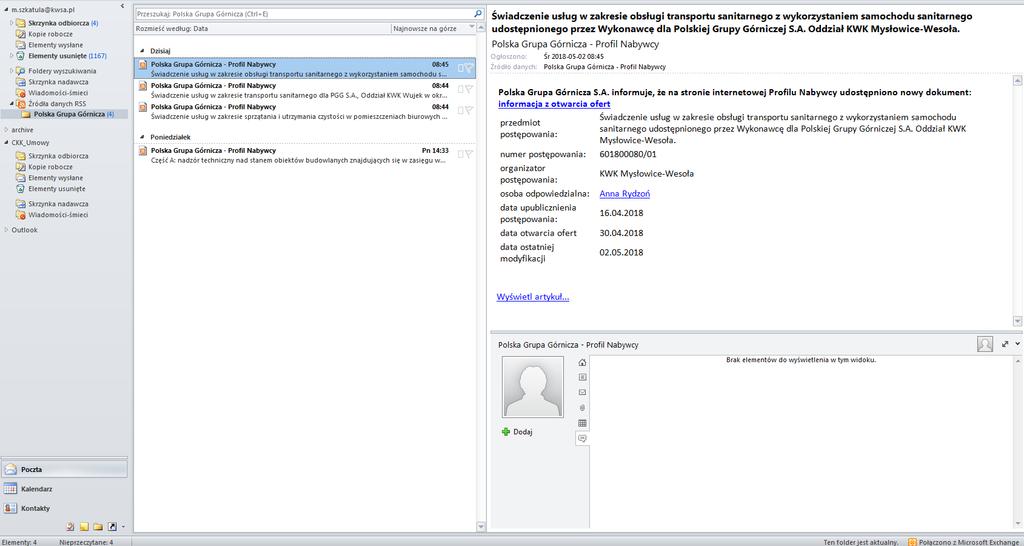Open the Notes yellow sticky icon
1024x546 pixels.
(x=84, y=526)
